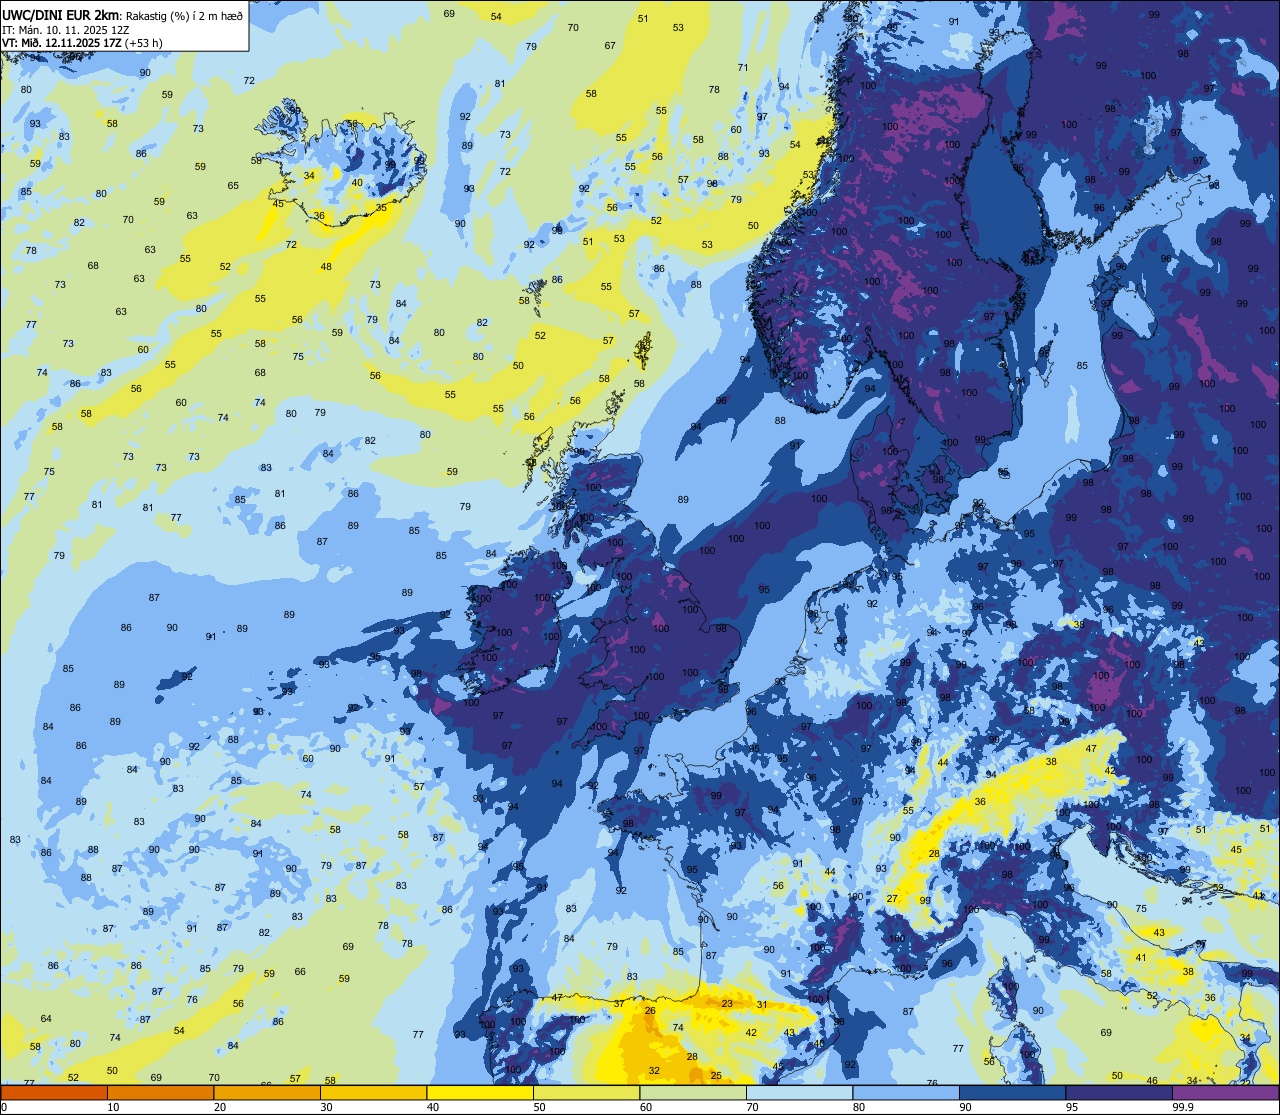Click the '27' humidity value on the map

(x=892, y=899)
